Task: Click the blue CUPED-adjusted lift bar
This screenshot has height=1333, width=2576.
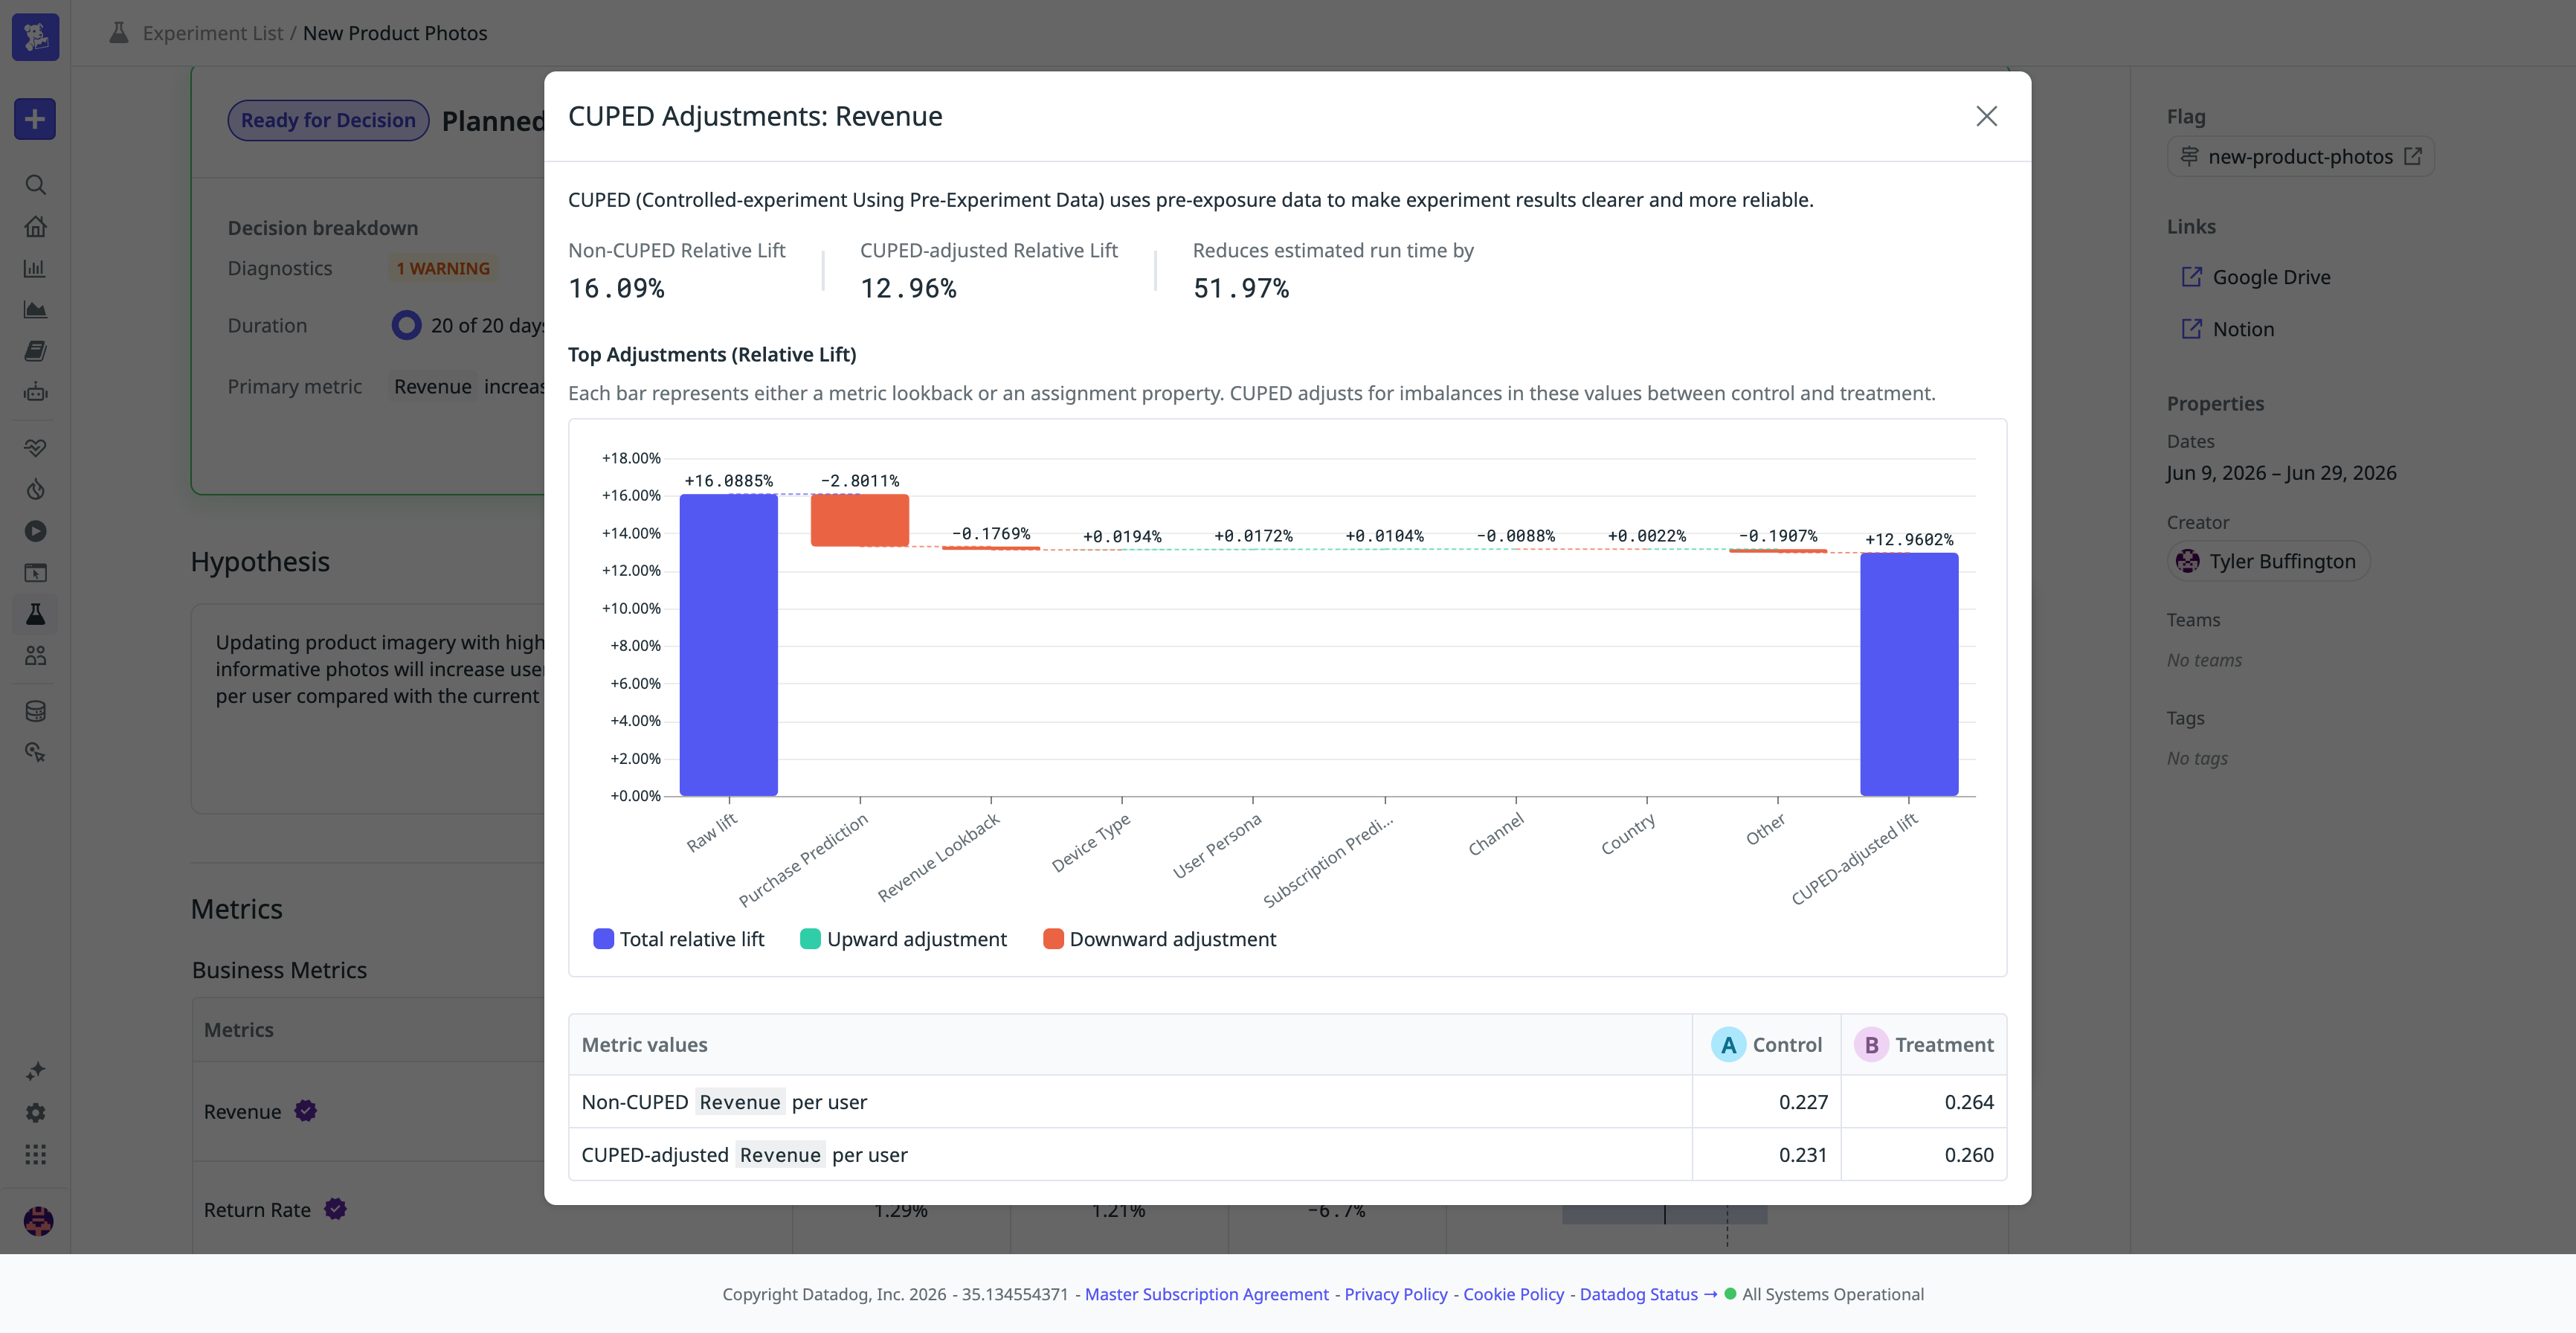Action: coord(1909,674)
